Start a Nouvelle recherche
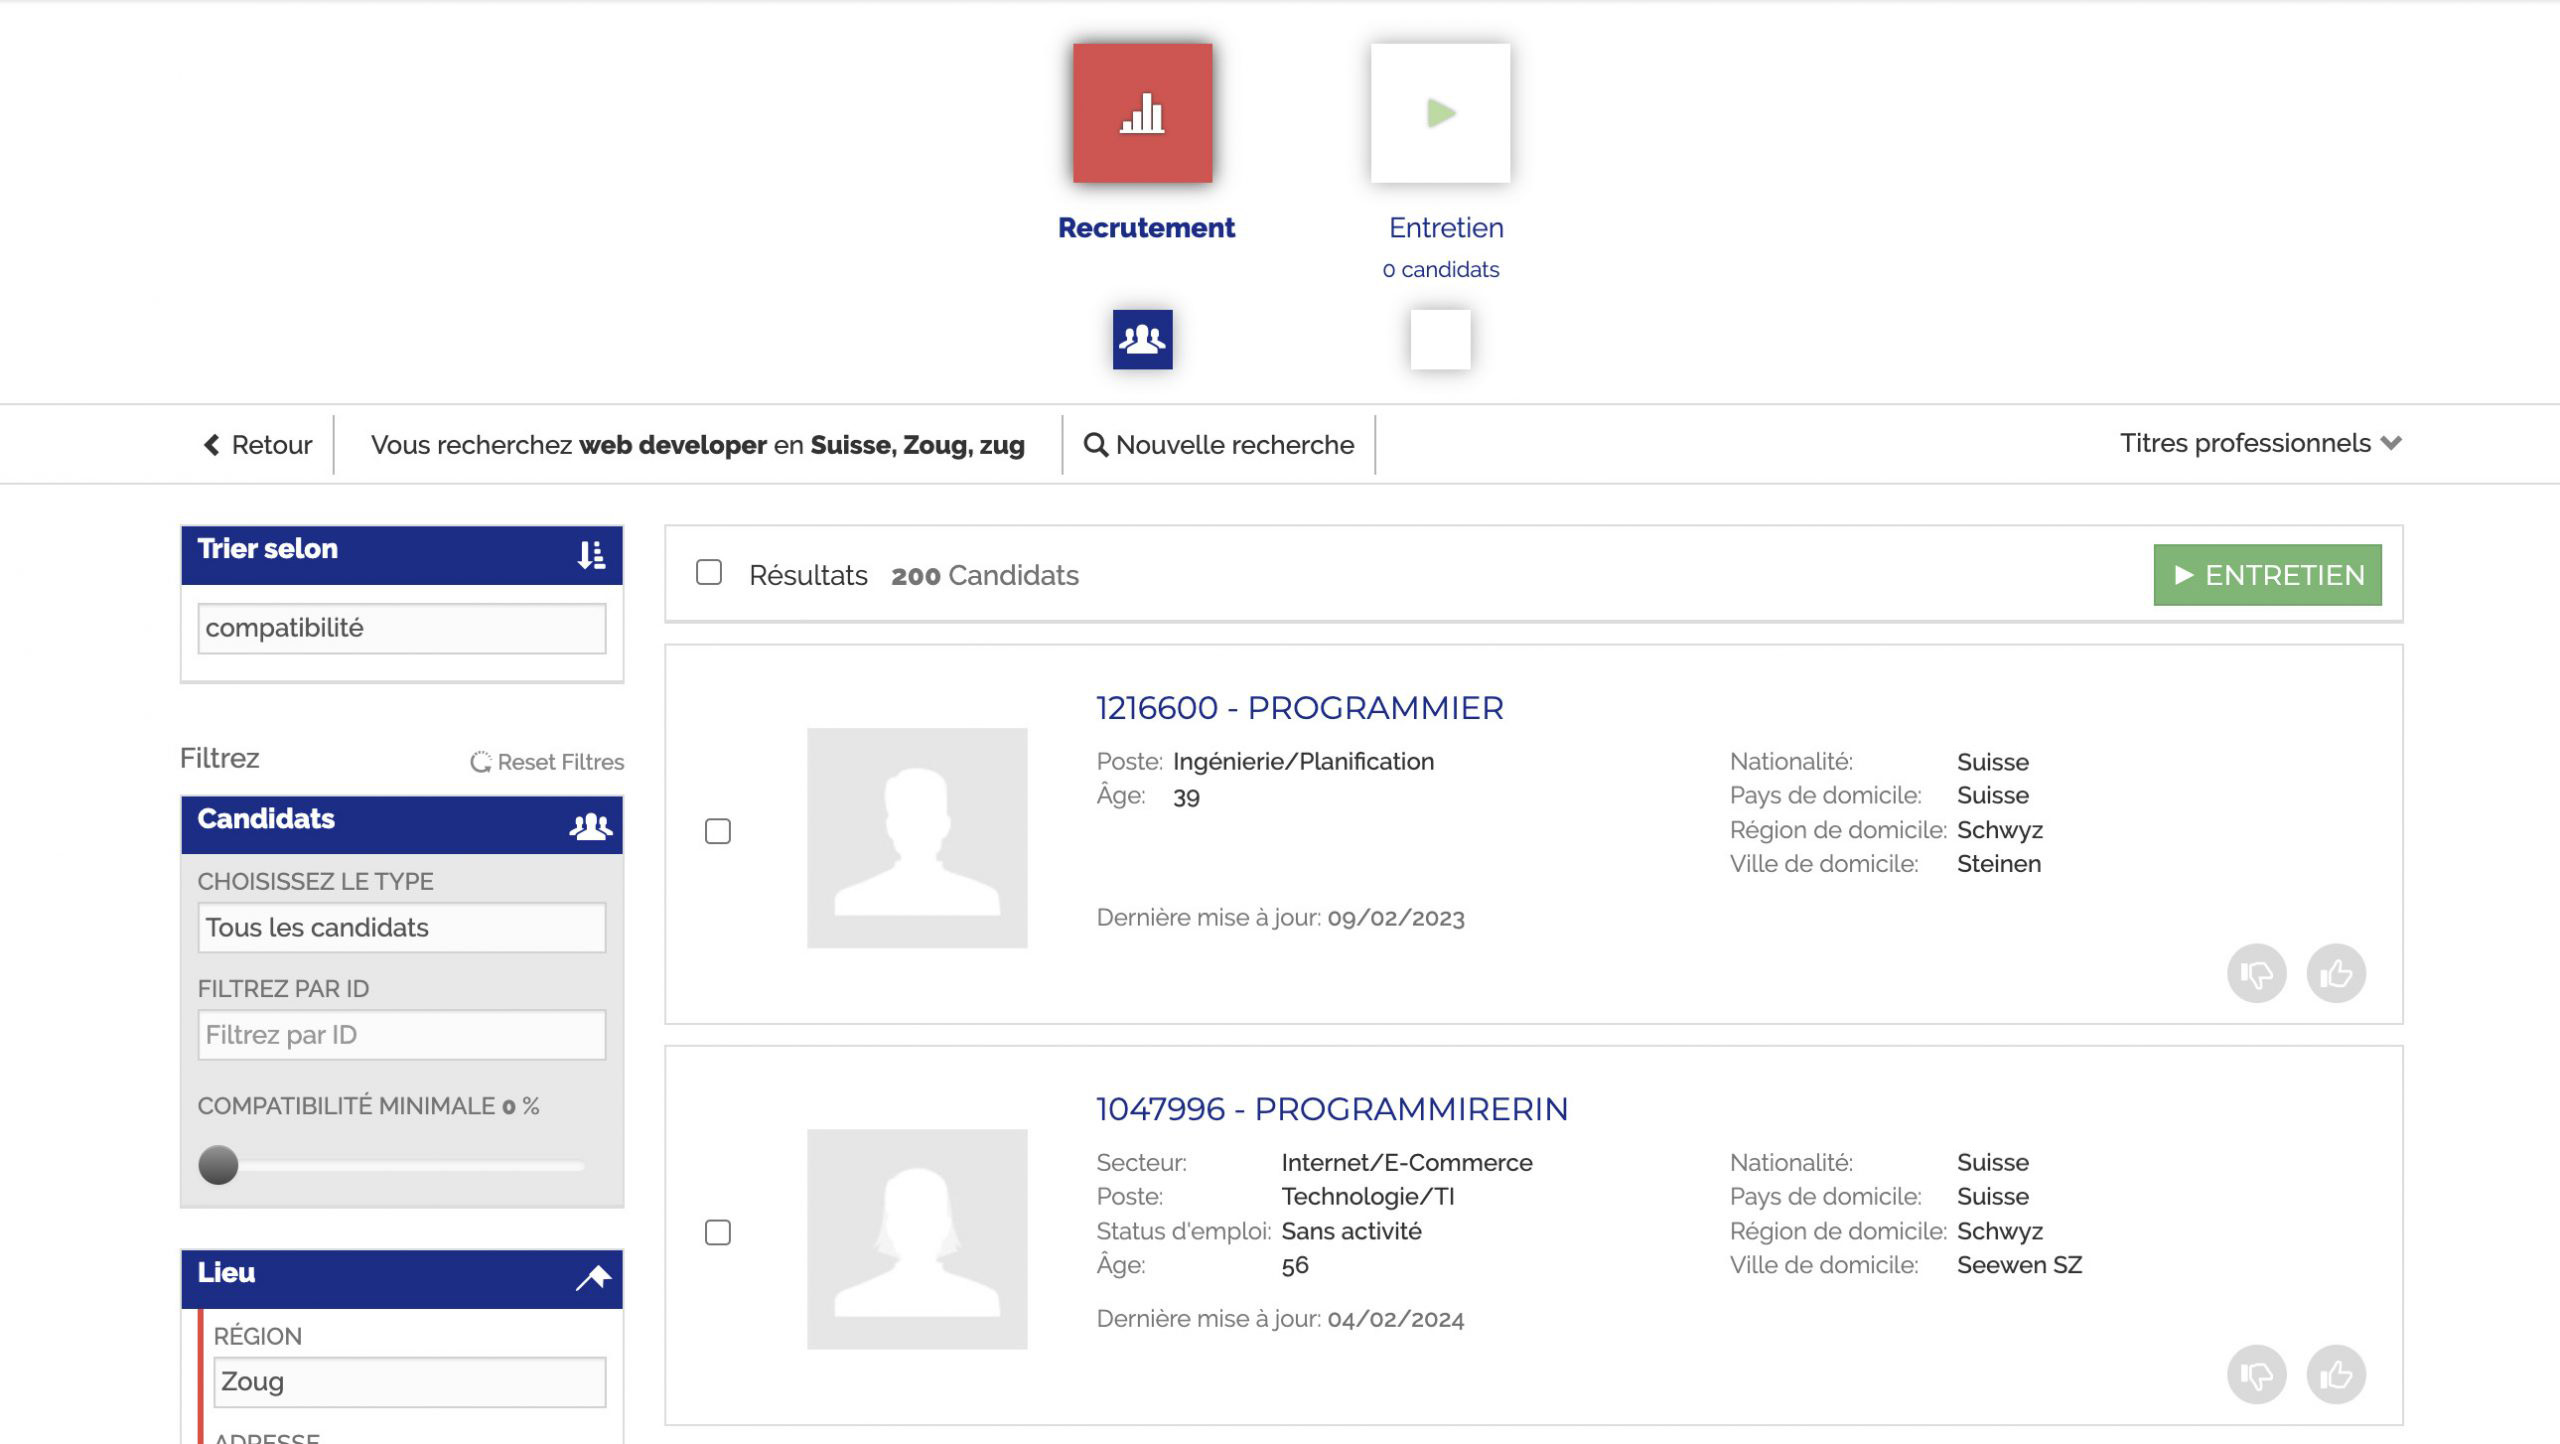Viewport: 2560px width, 1444px height. click(1219, 445)
